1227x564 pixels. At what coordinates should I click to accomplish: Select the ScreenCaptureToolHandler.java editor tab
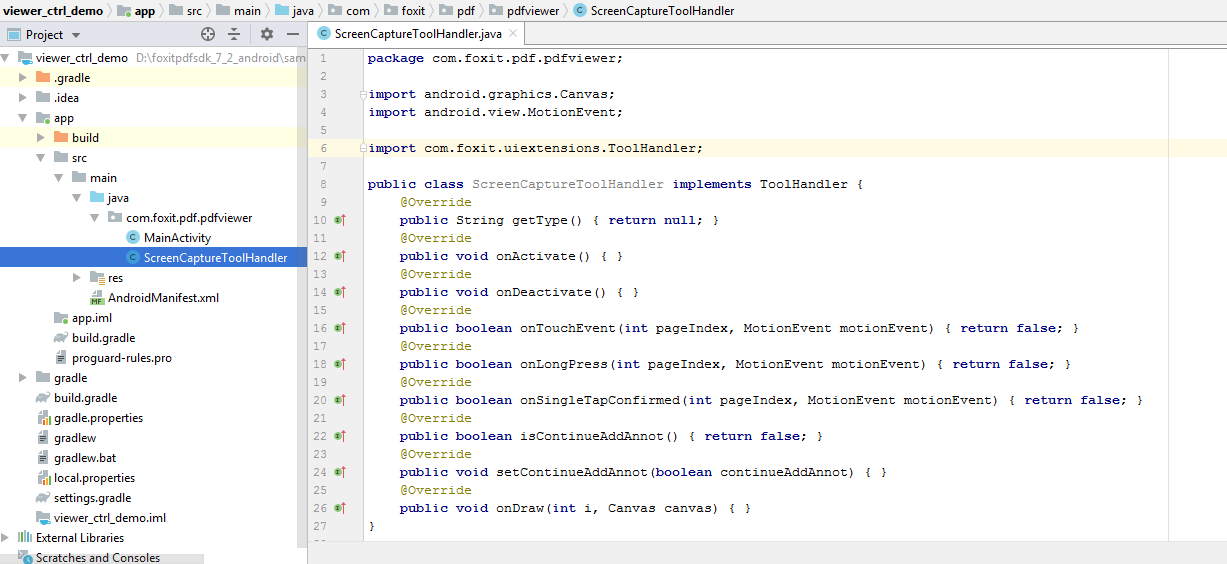(x=417, y=34)
